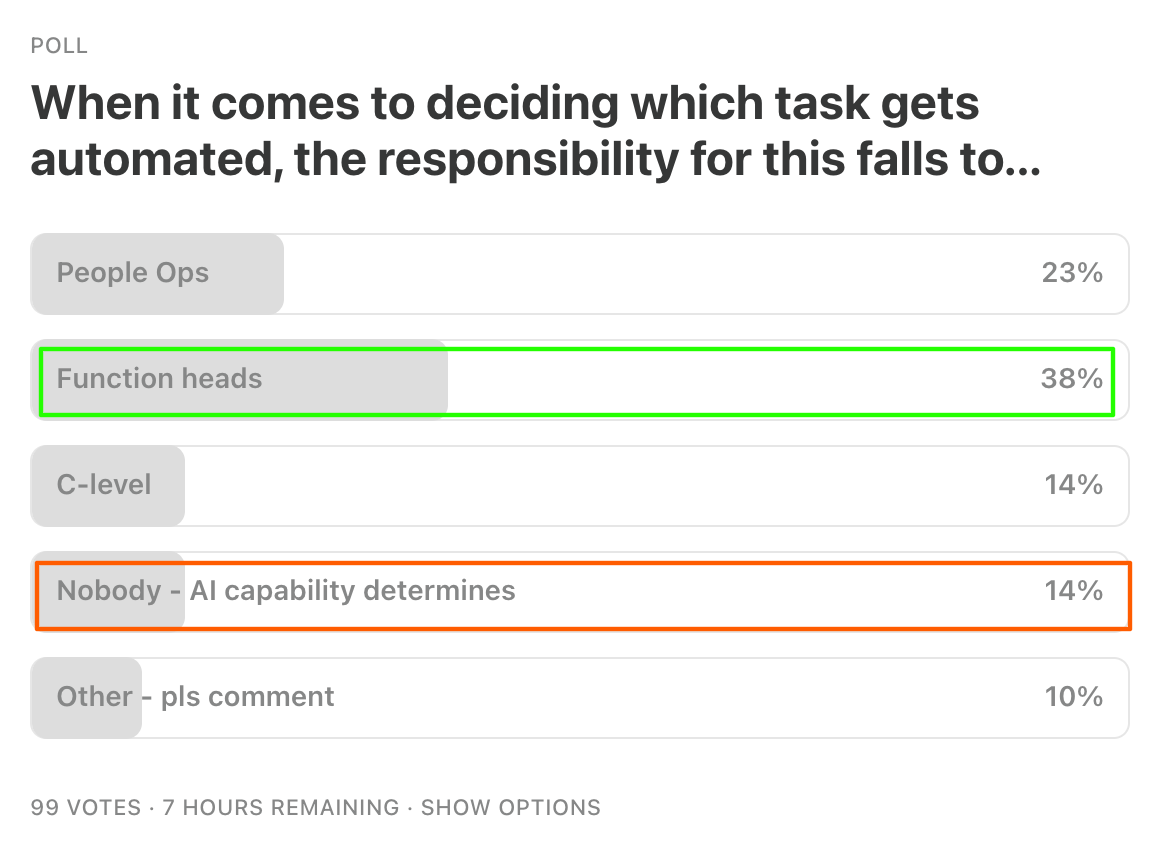The width and height of the screenshot is (1162, 854).
Task: Select 'Other - pls comment' option
Action: [580, 698]
